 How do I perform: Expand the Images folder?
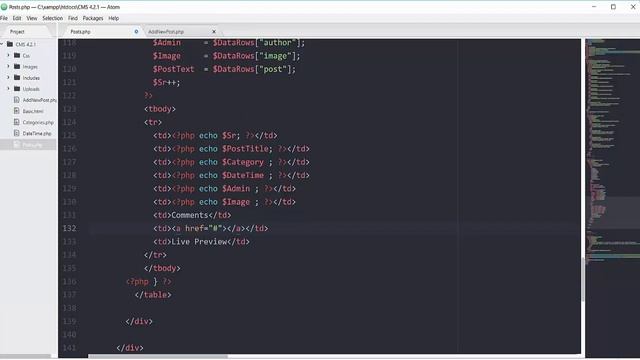tap(8, 66)
